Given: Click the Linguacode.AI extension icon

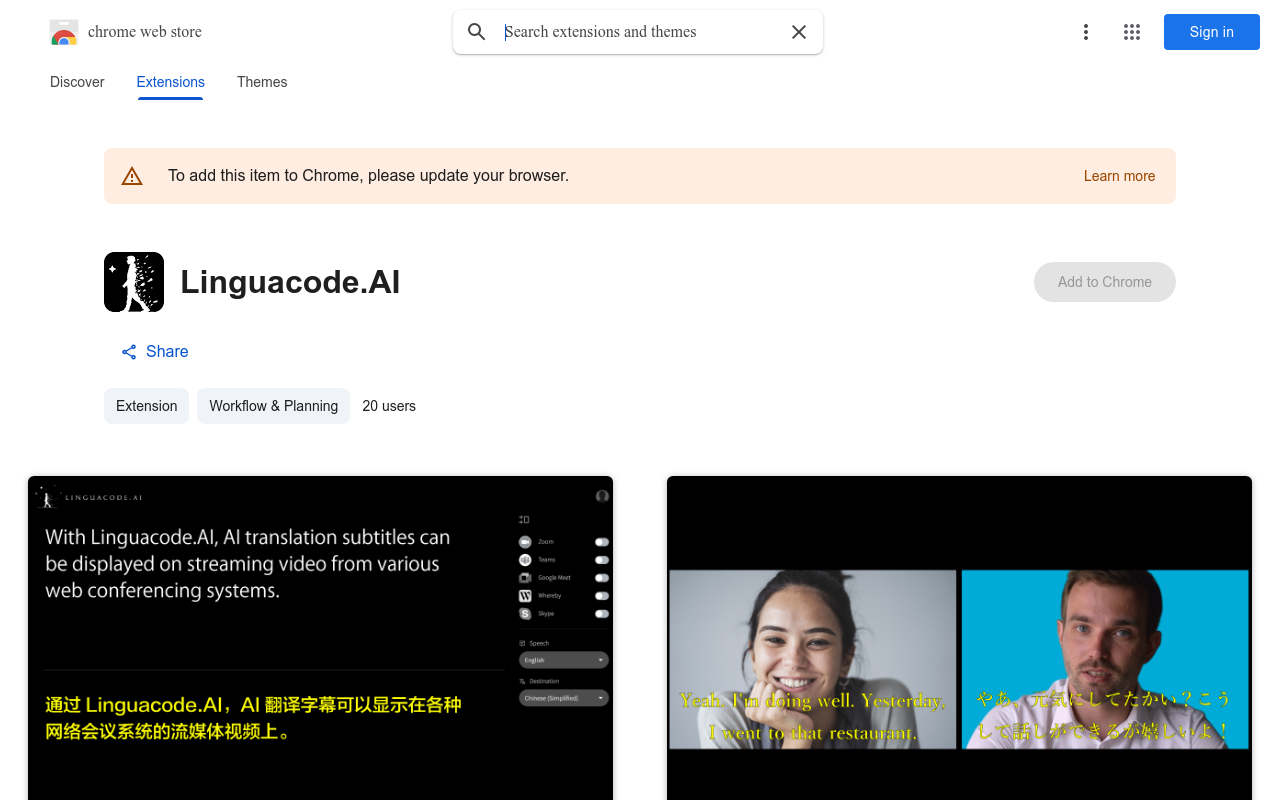Looking at the screenshot, I should [134, 282].
